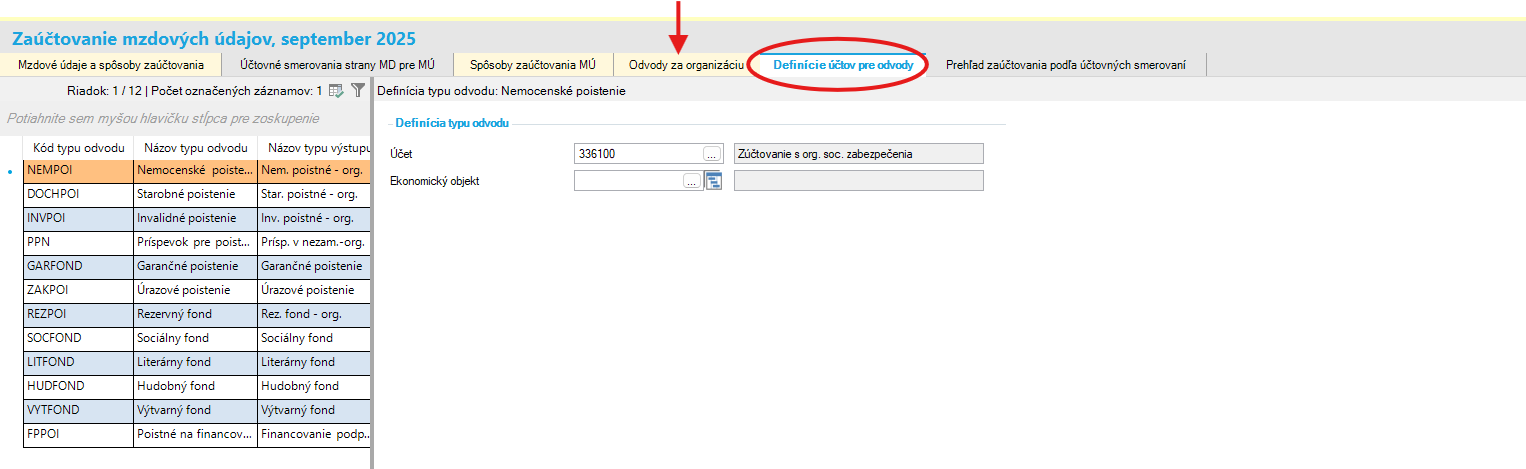
Task: Open the Ekonomický objekt tree structure icon
Action: [713, 181]
